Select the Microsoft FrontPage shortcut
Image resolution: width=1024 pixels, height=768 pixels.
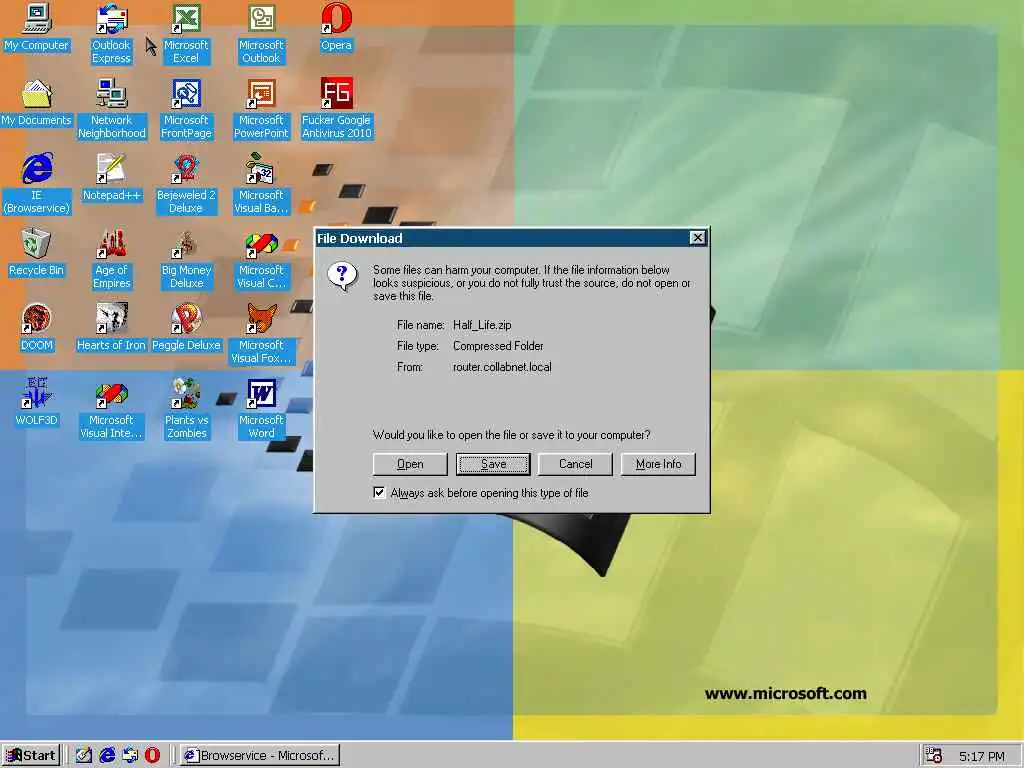[x=186, y=108]
